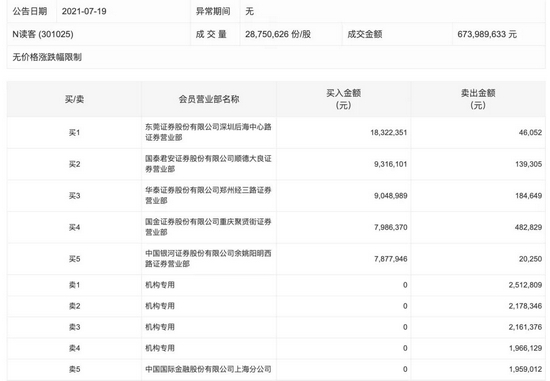Click the 卖出金额 column header
Viewport: 550px width, 381px height.
478,99
